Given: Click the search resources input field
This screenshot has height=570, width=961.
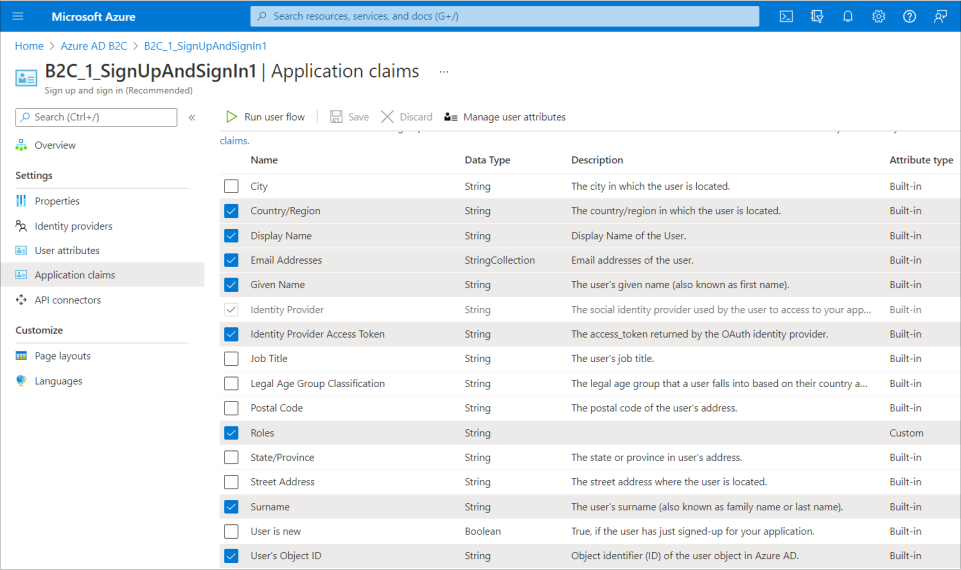Looking at the screenshot, I should 505,16.
